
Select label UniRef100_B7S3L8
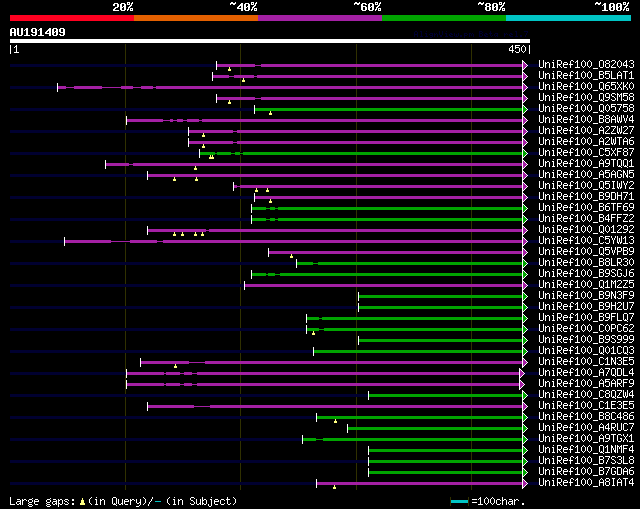(x=586, y=461)
